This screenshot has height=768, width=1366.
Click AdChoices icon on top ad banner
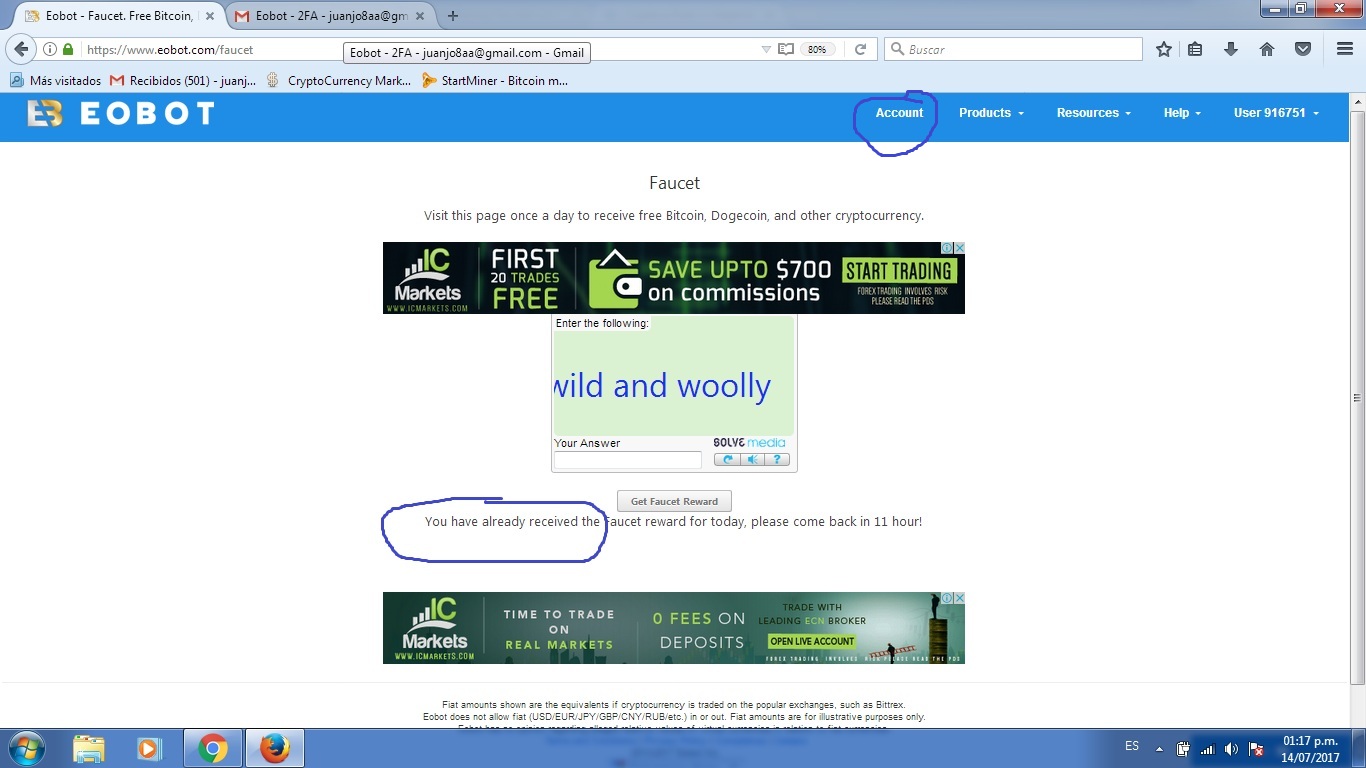point(947,248)
